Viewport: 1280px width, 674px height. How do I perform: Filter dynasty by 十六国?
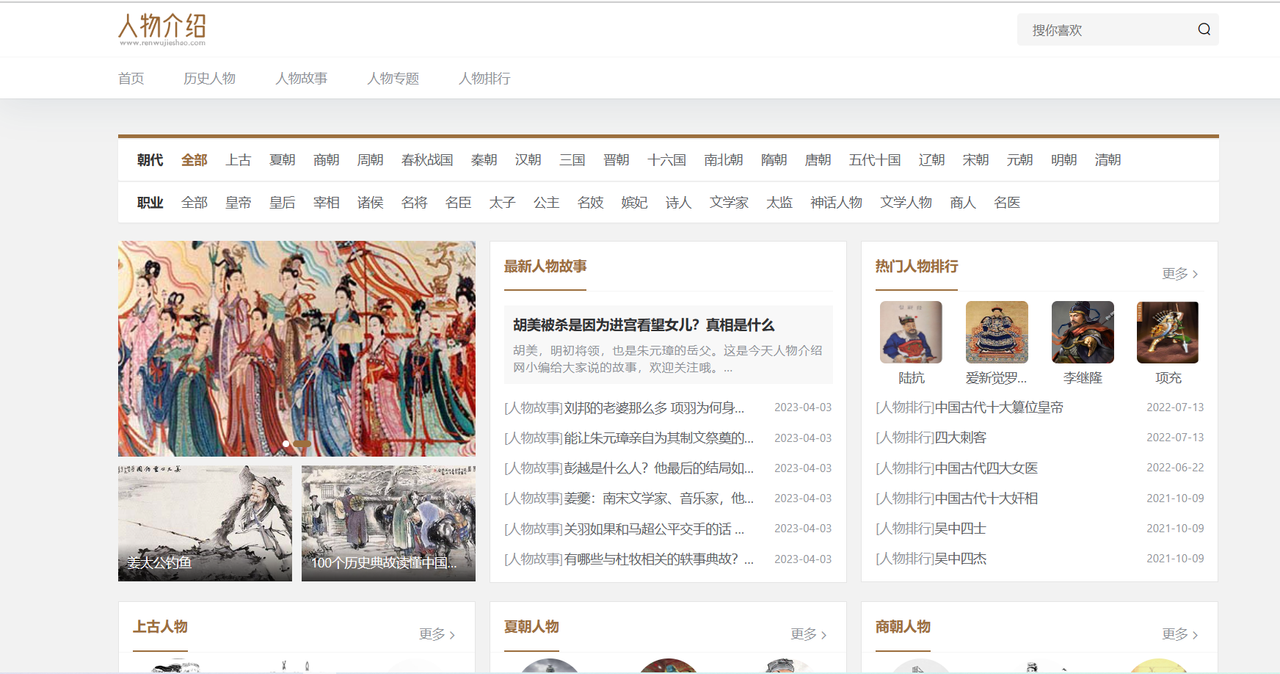(x=667, y=160)
